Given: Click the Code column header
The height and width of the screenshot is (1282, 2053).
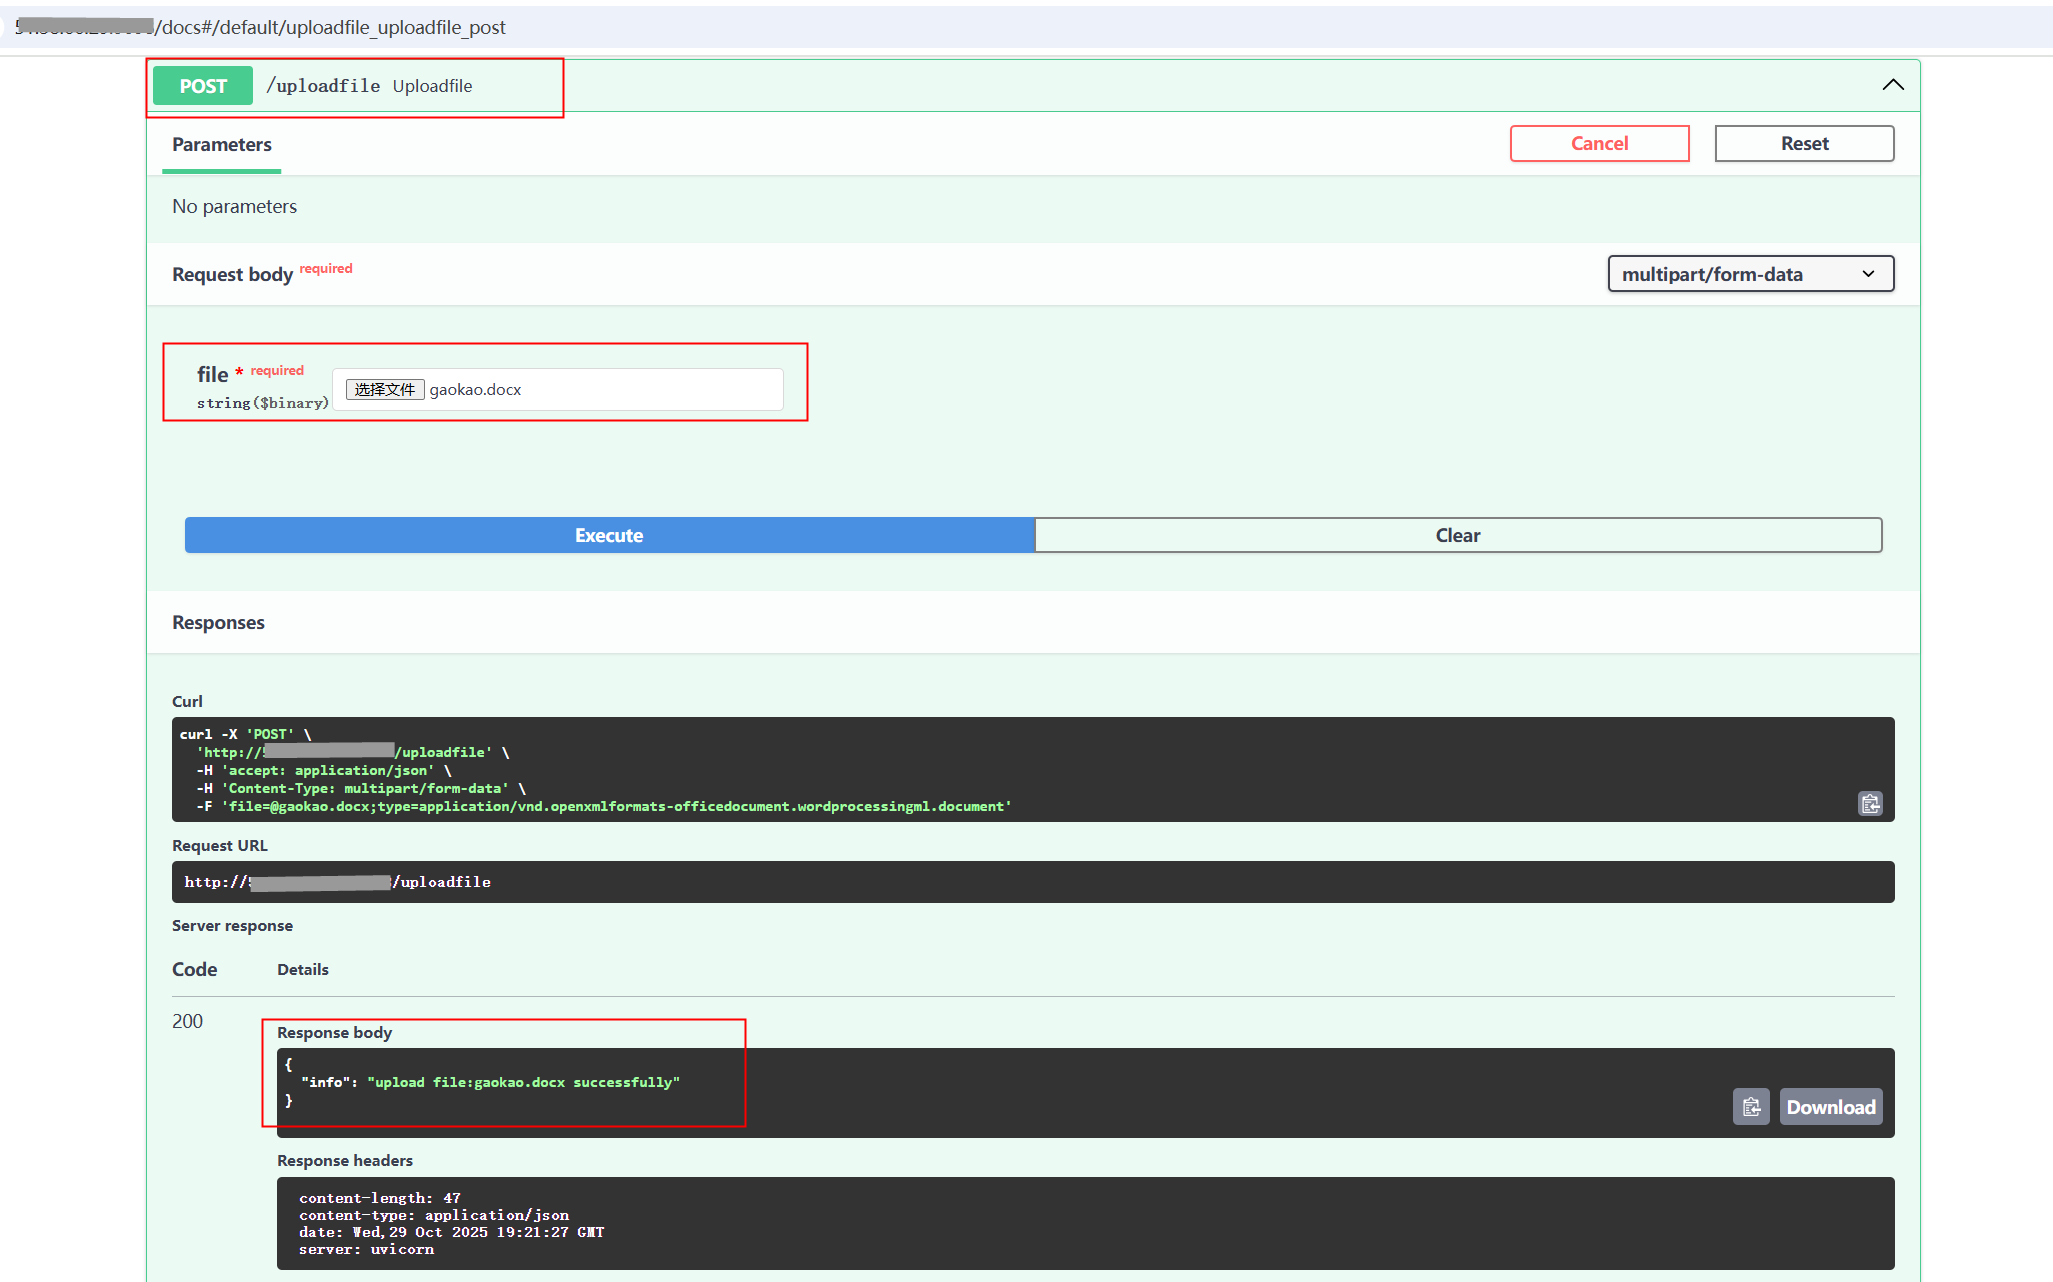Looking at the screenshot, I should pyautogui.click(x=194, y=969).
